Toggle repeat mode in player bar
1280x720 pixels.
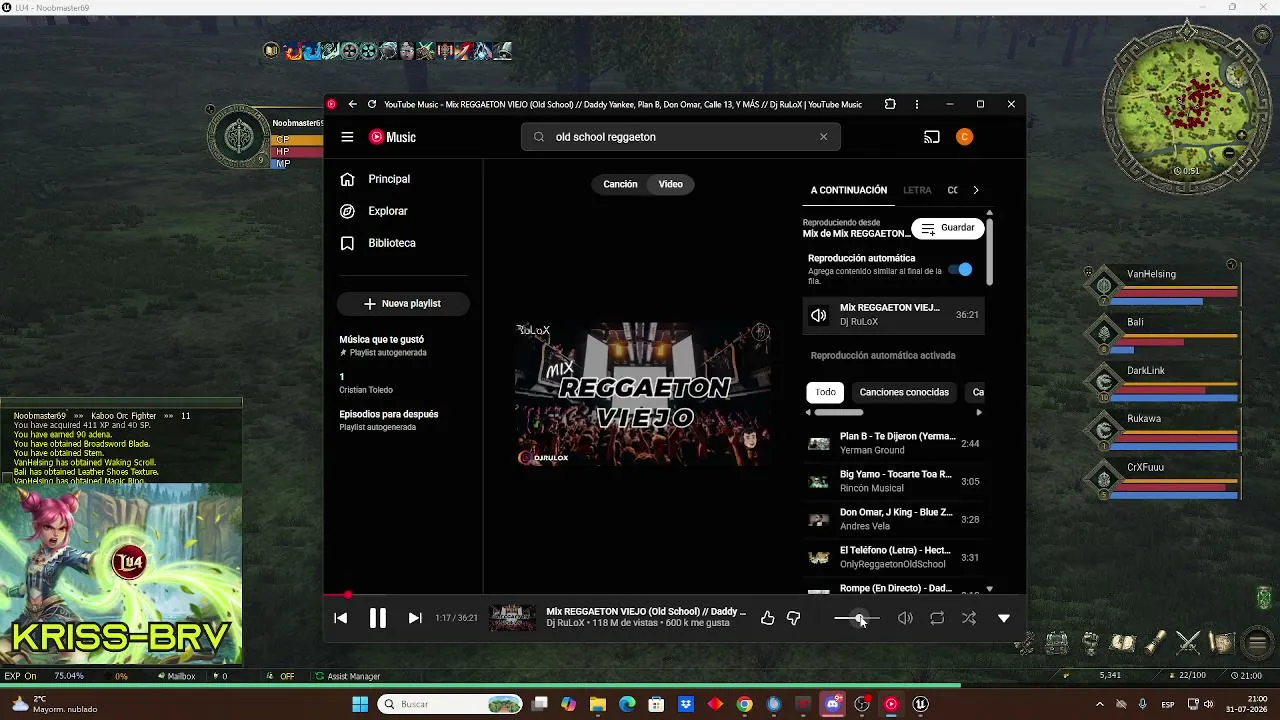[x=937, y=618]
